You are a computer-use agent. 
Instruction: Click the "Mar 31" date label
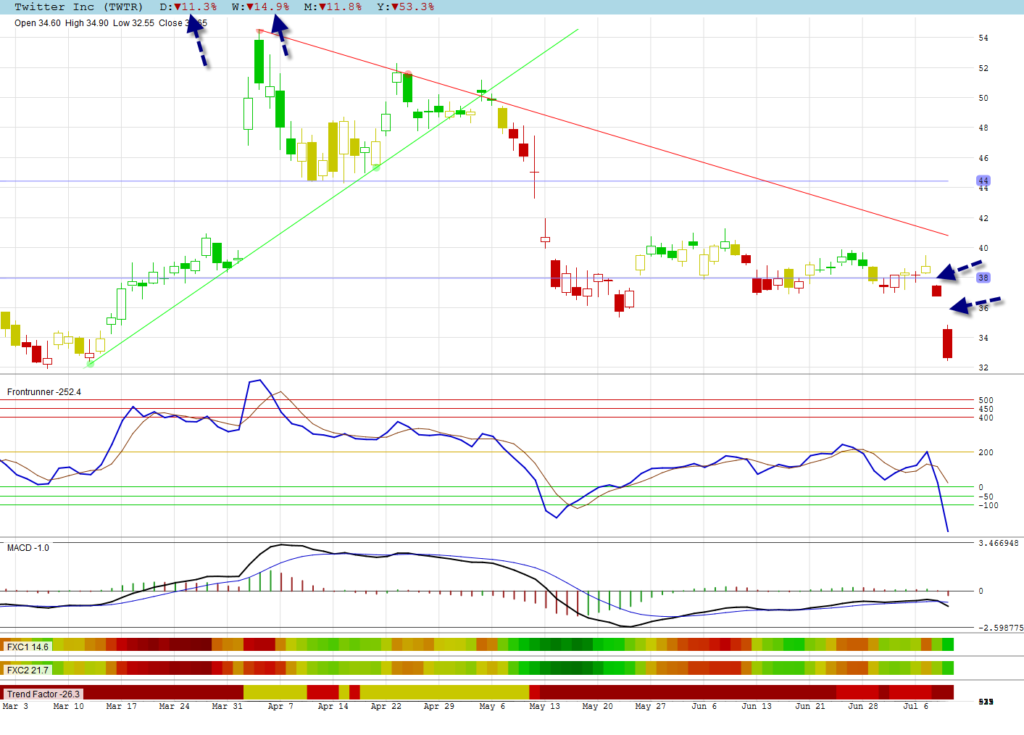coord(227,706)
